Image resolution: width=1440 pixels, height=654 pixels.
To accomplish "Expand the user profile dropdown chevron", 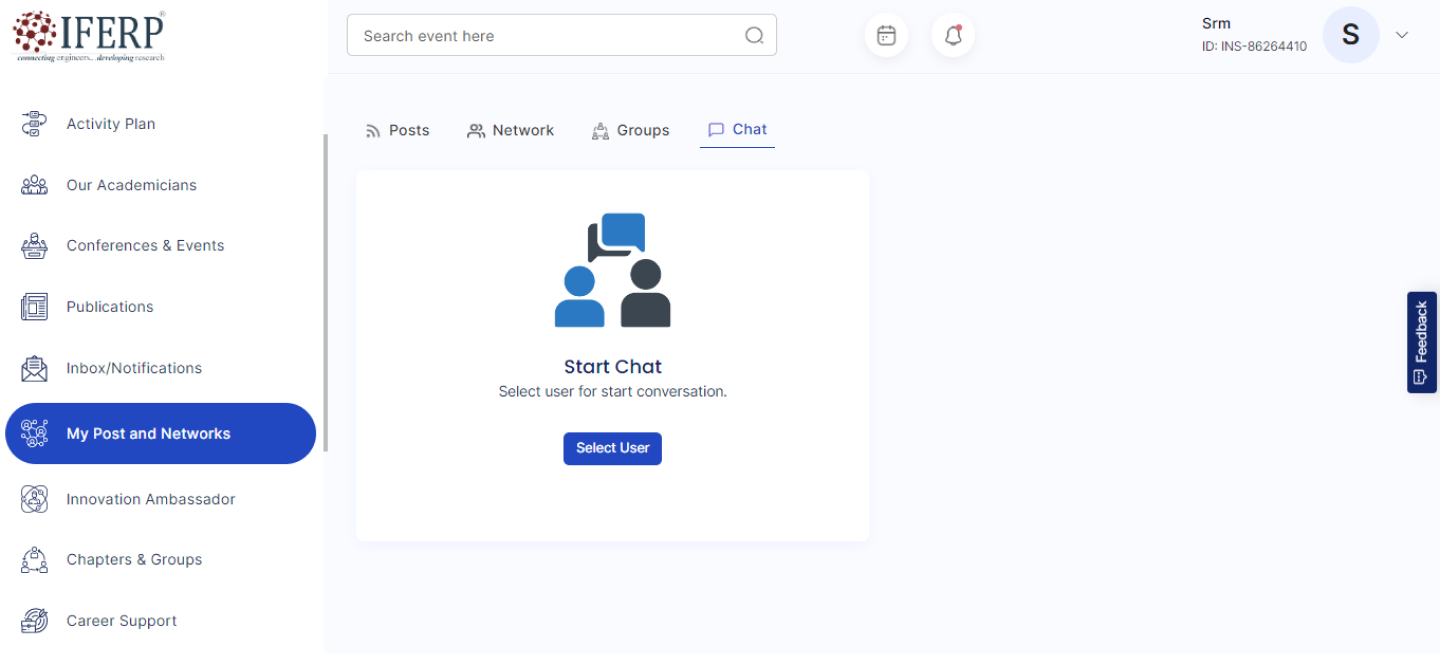I will click(x=1402, y=35).
